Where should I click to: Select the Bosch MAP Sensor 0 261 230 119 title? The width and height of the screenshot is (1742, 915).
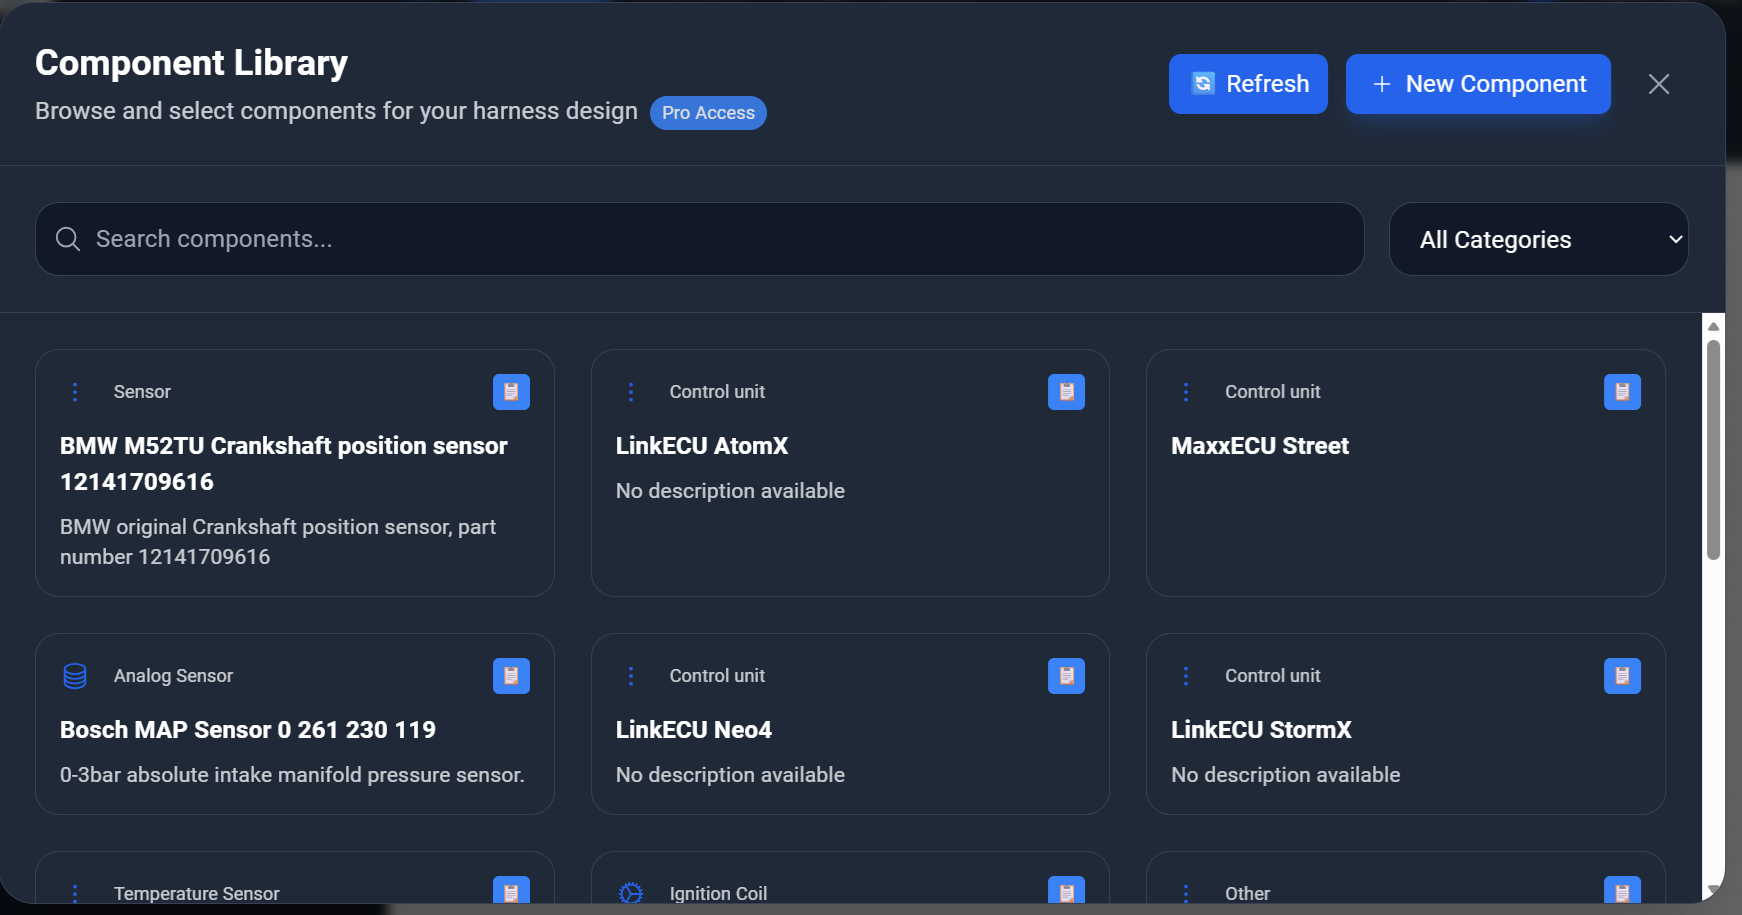pyautogui.click(x=248, y=730)
